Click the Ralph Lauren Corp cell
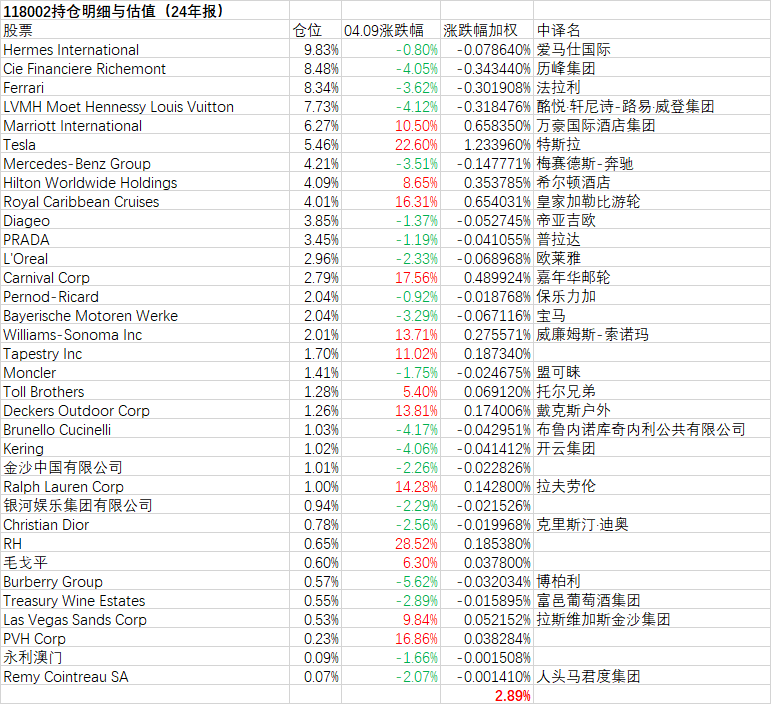This screenshot has height=704, width=771. (145, 486)
